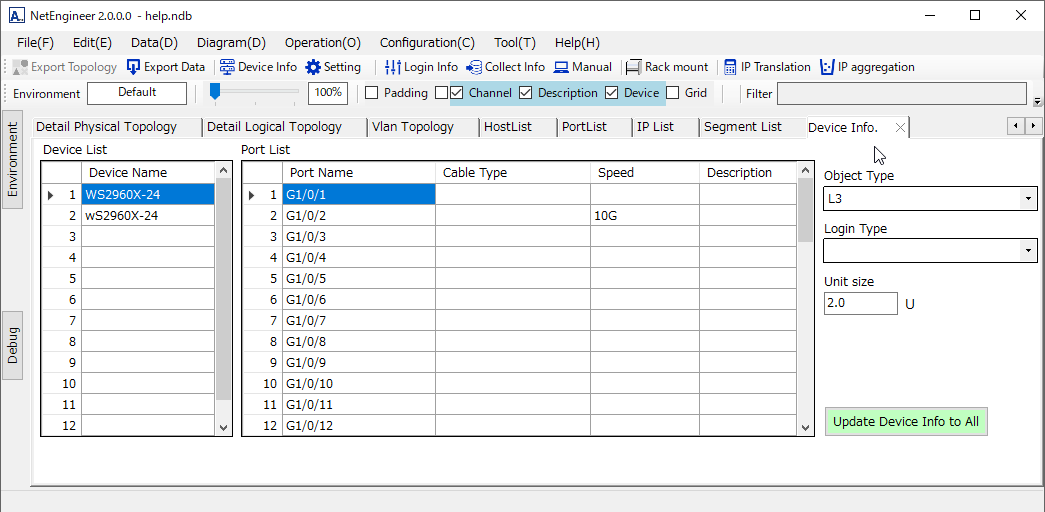Viewport: 1045px width, 512px height.
Task: Open the Debug side panel tab
Action: click(13, 346)
